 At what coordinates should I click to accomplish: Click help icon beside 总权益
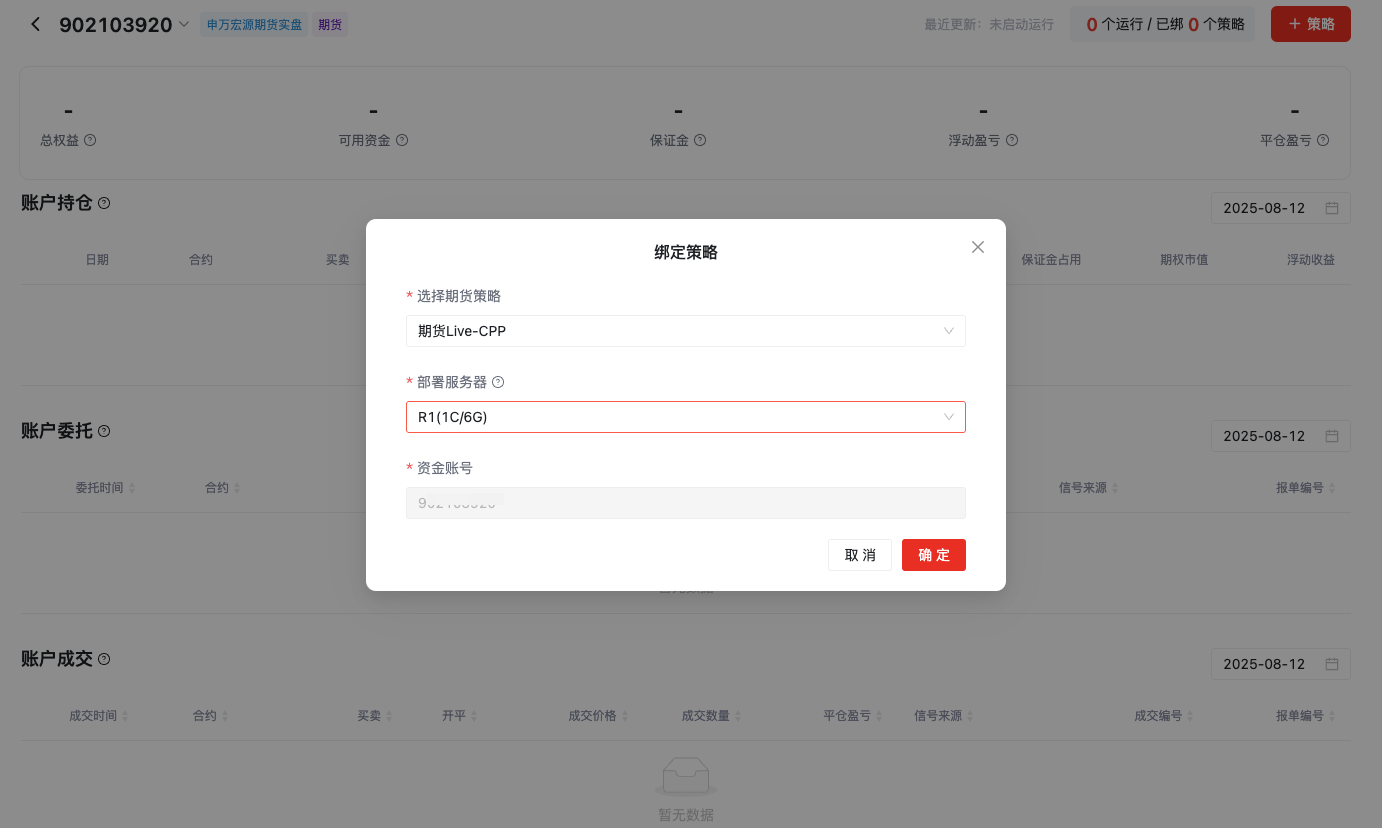pos(90,140)
